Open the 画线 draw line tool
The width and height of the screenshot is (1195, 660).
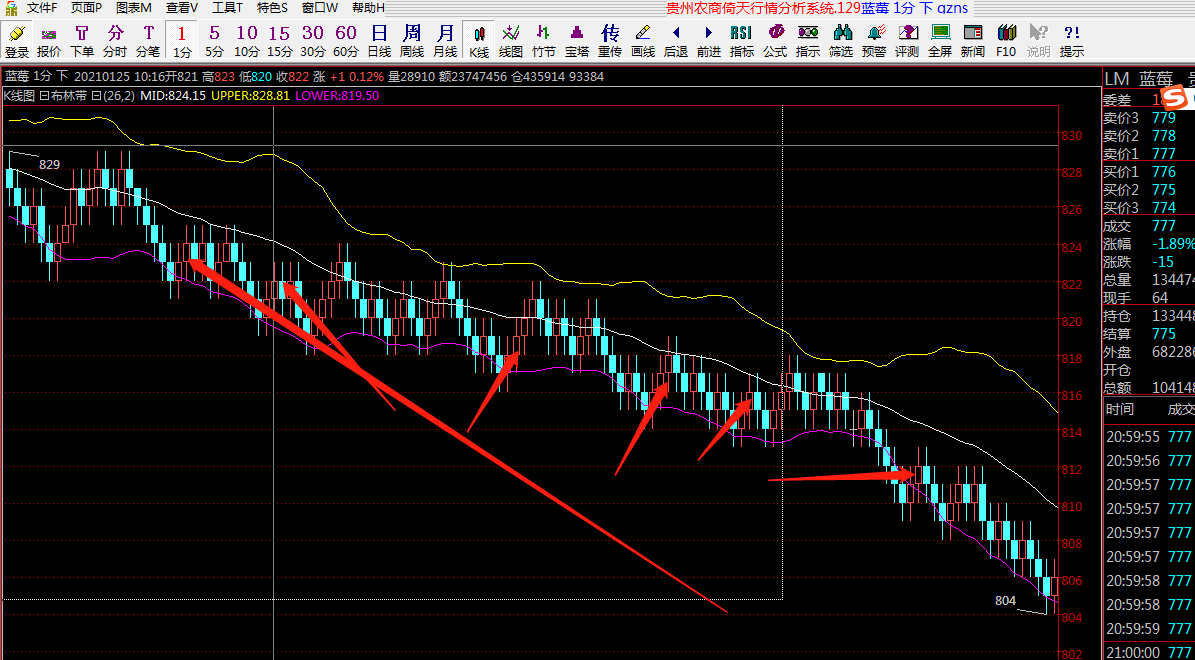click(x=643, y=41)
